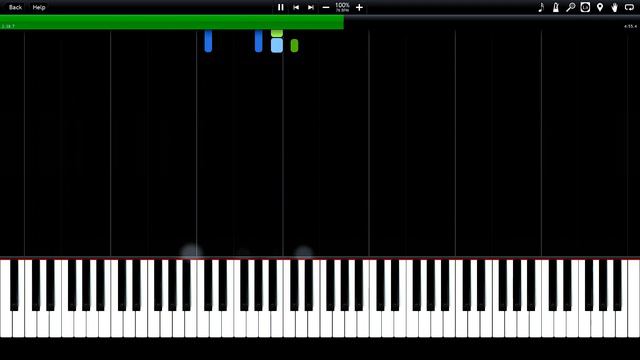Open the musical note settings icon
Viewport: 640px width, 360px height.
tap(541, 7)
